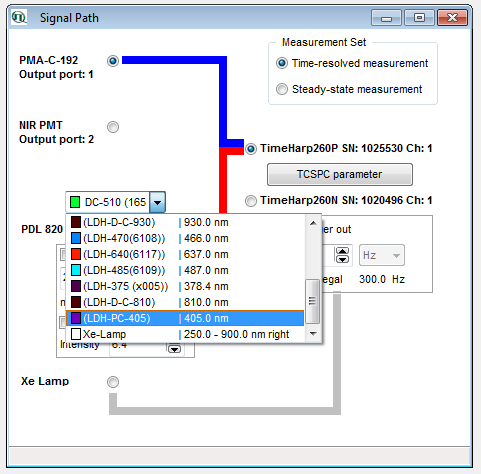
Task: Click the dropdown list scrollbar thumb
Action: [313, 301]
